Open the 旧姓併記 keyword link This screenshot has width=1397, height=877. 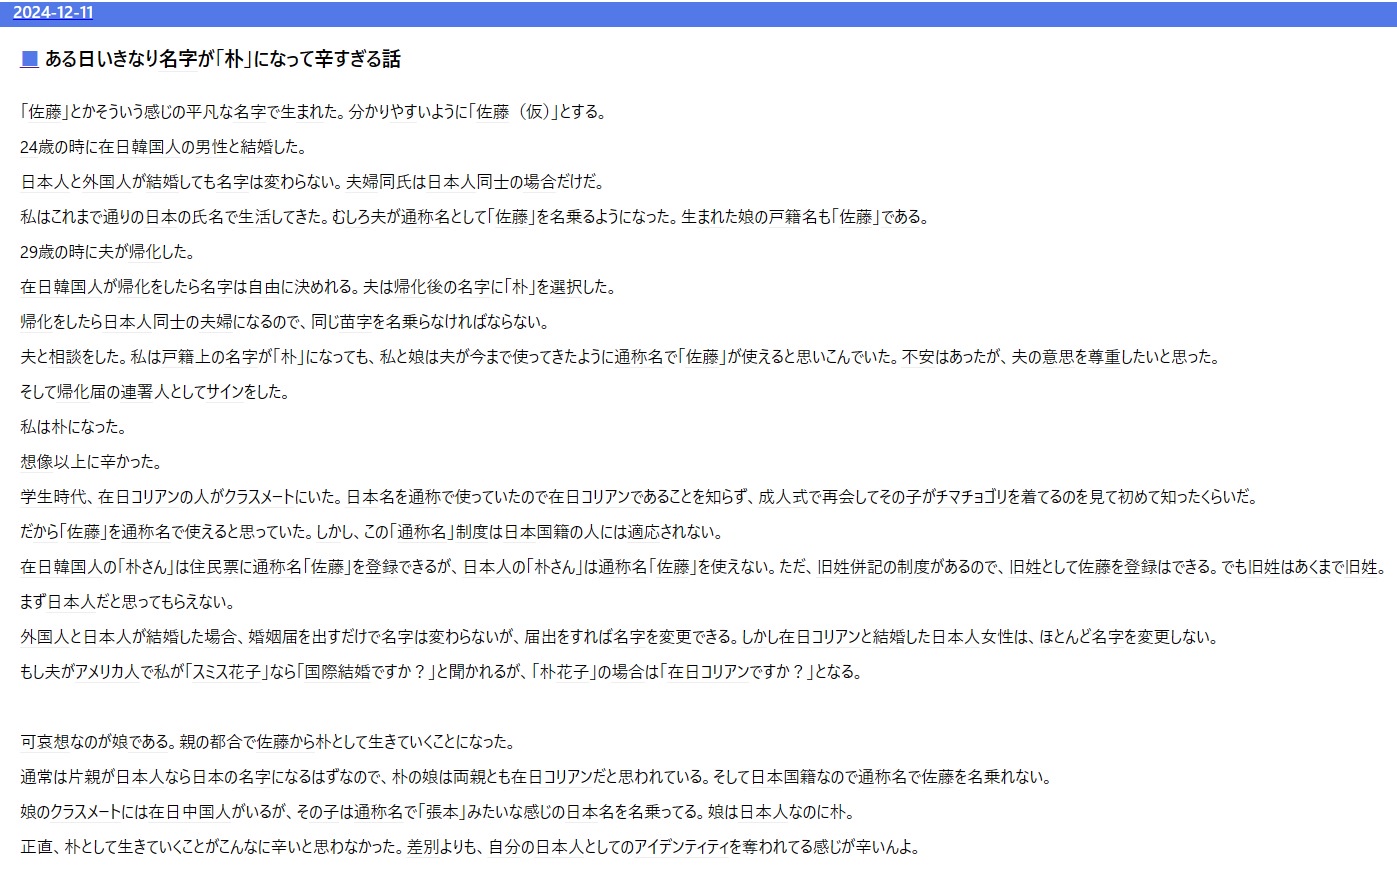850,567
